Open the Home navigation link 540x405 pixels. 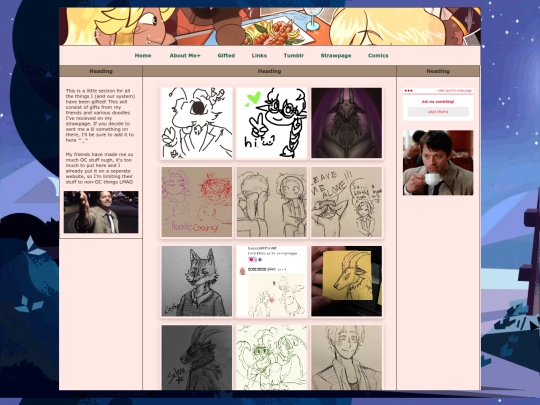click(x=143, y=55)
